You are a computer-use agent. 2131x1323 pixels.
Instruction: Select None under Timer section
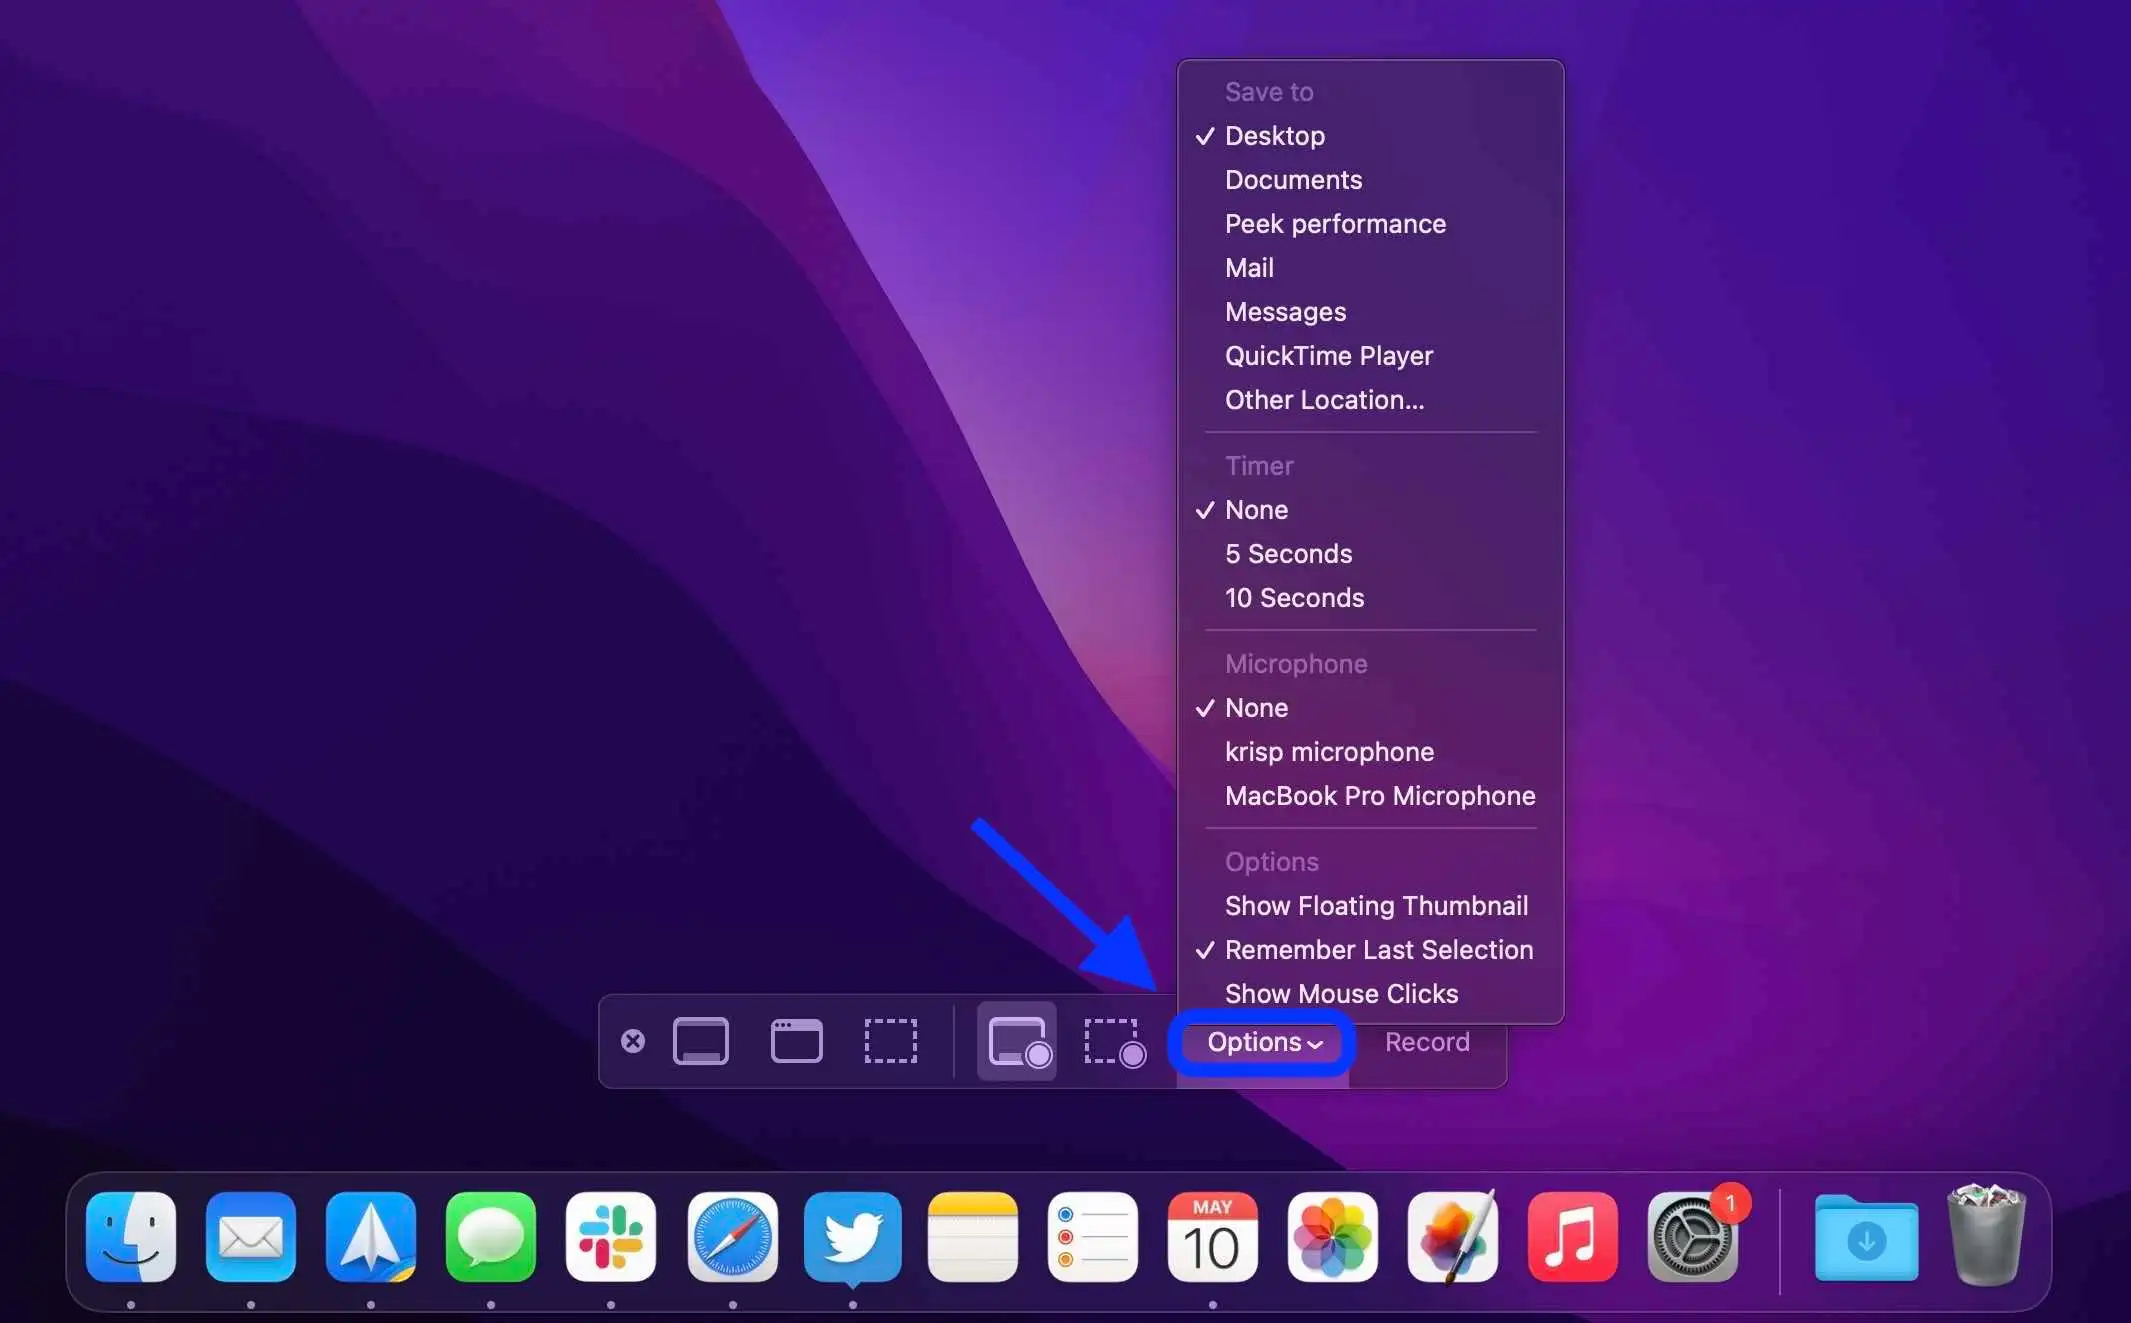[x=1255, y=509]
